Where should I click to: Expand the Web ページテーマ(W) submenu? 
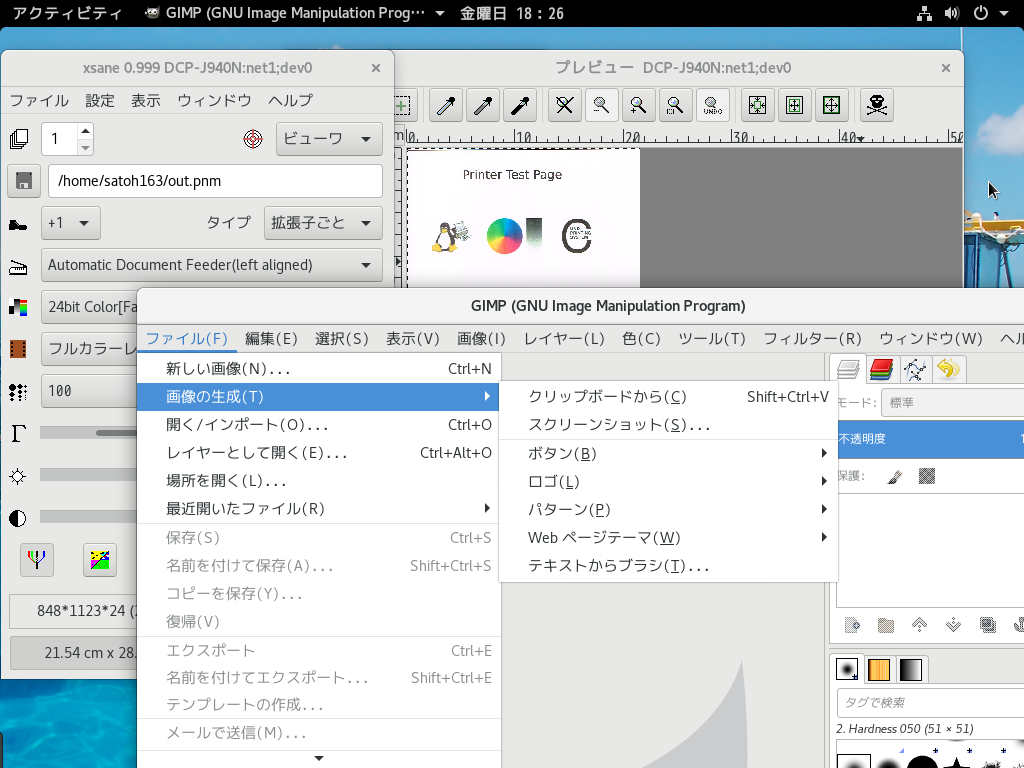(668, 537)
